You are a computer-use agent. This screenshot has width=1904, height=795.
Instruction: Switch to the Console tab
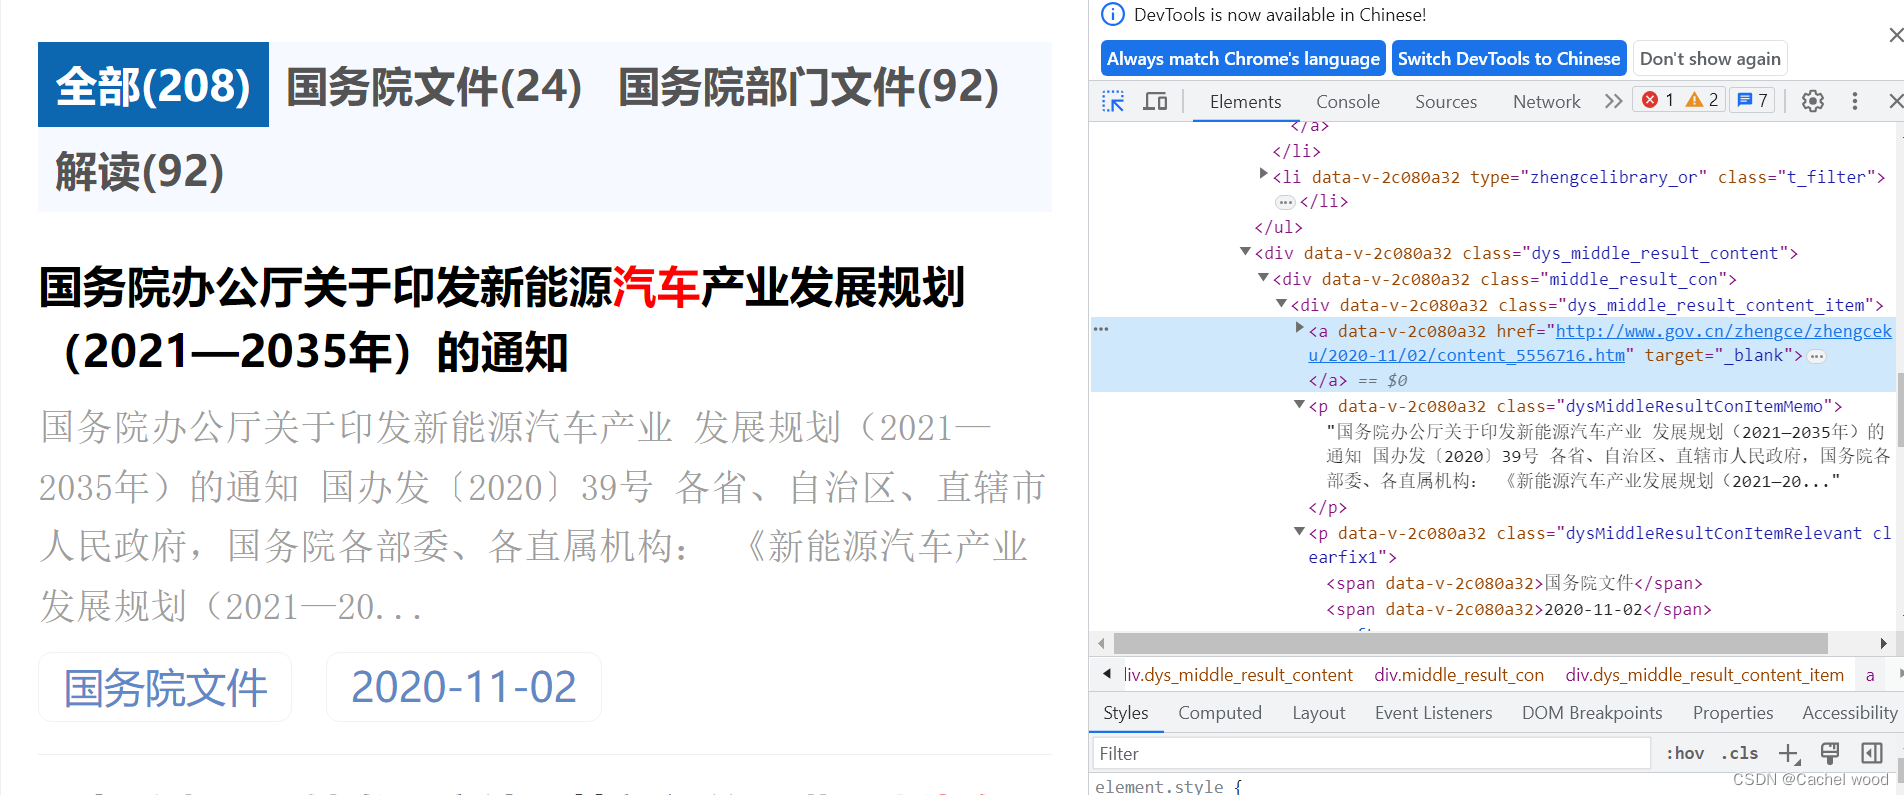pyautogui.click(x=1348, y=101)
